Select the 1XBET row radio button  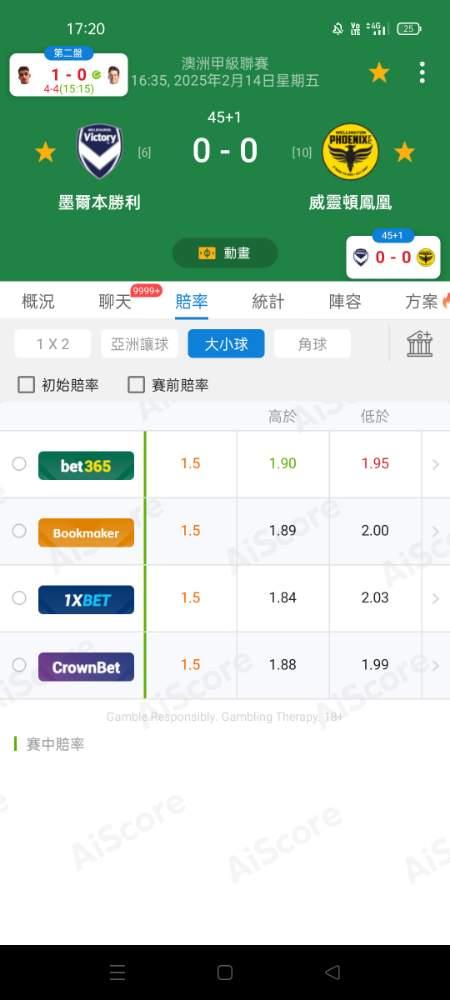point(19,598)
